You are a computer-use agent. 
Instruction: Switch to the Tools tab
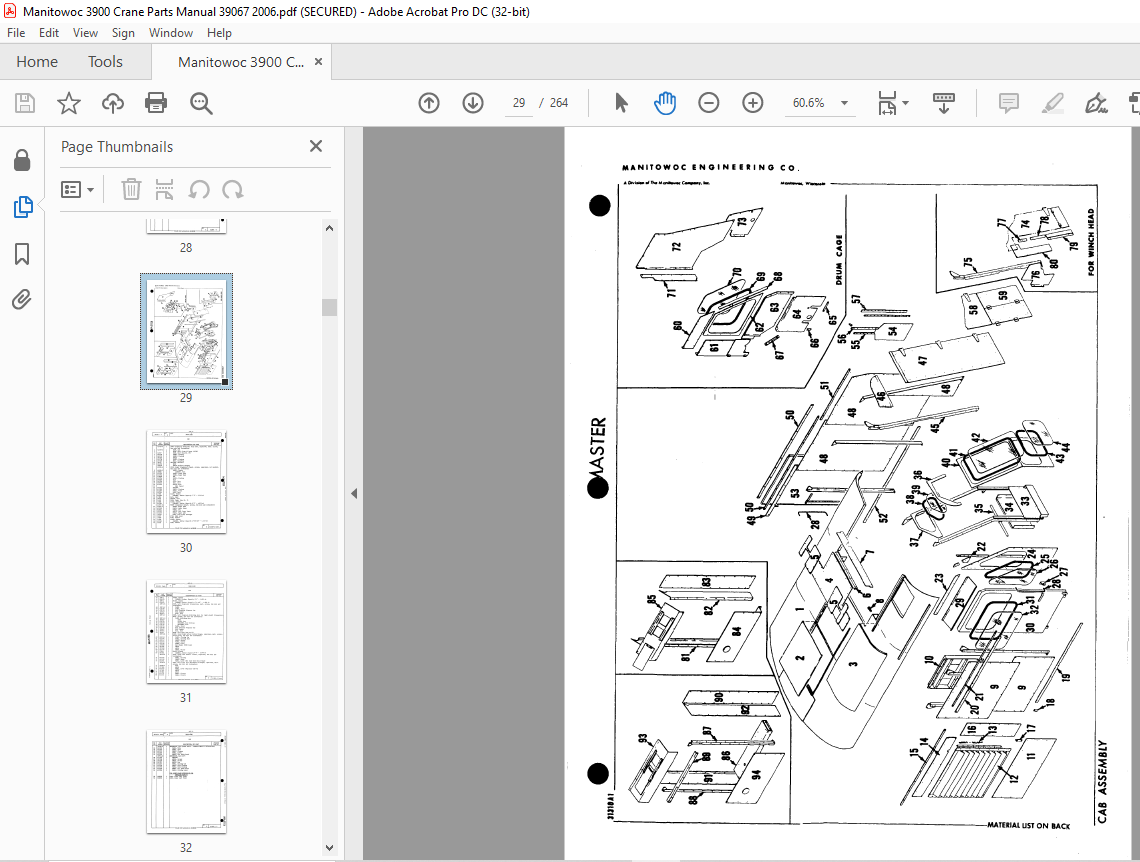coord(105,62)
